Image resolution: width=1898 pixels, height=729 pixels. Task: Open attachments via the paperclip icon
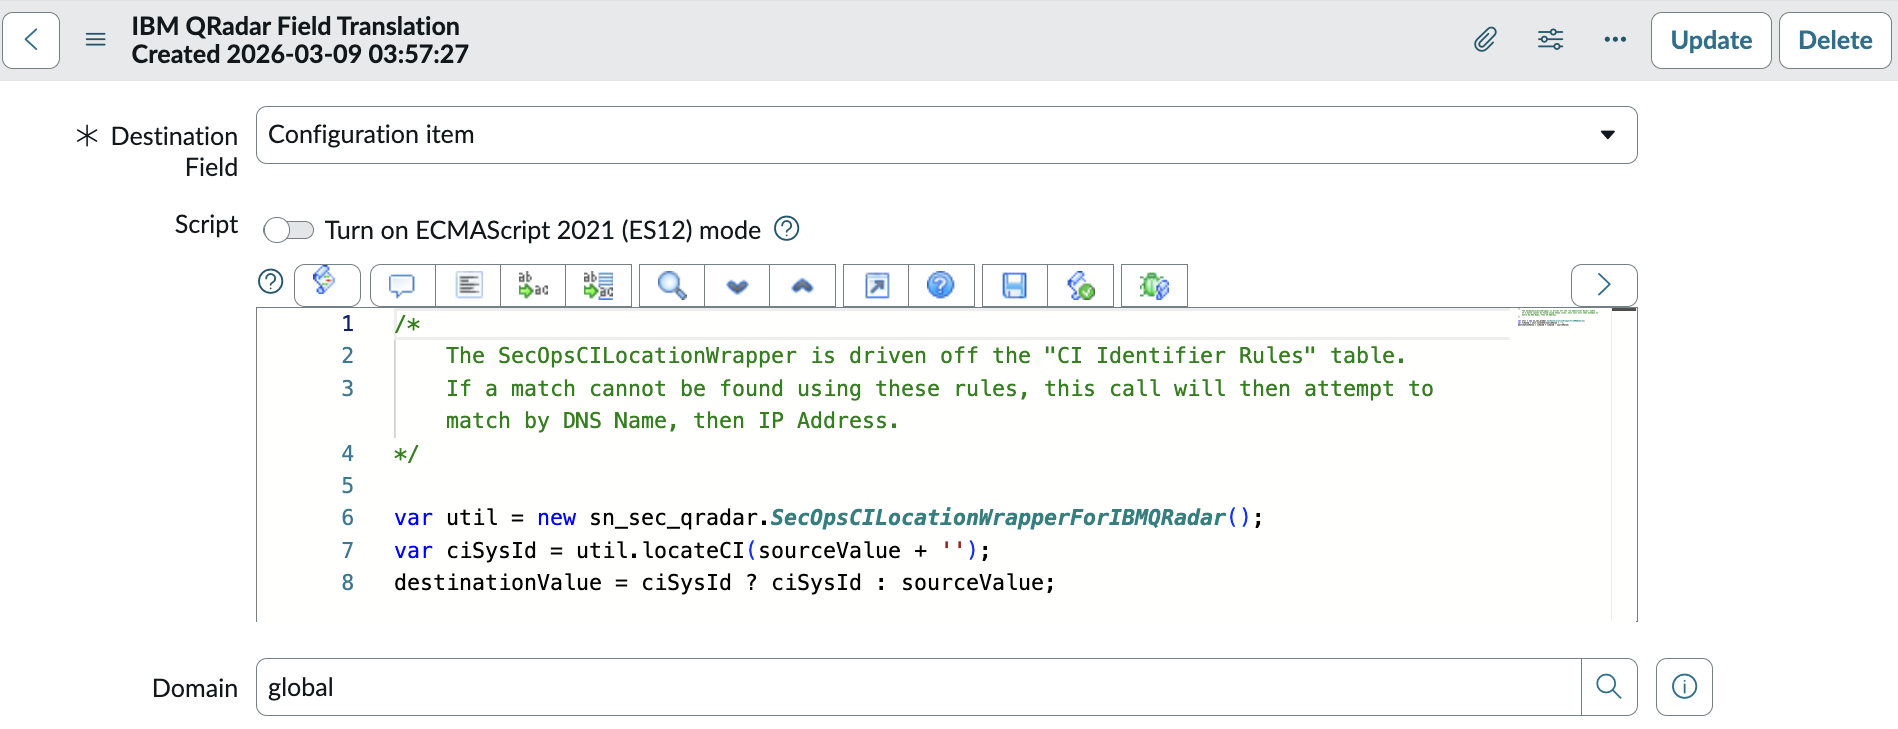click(x=1485, y=40)
